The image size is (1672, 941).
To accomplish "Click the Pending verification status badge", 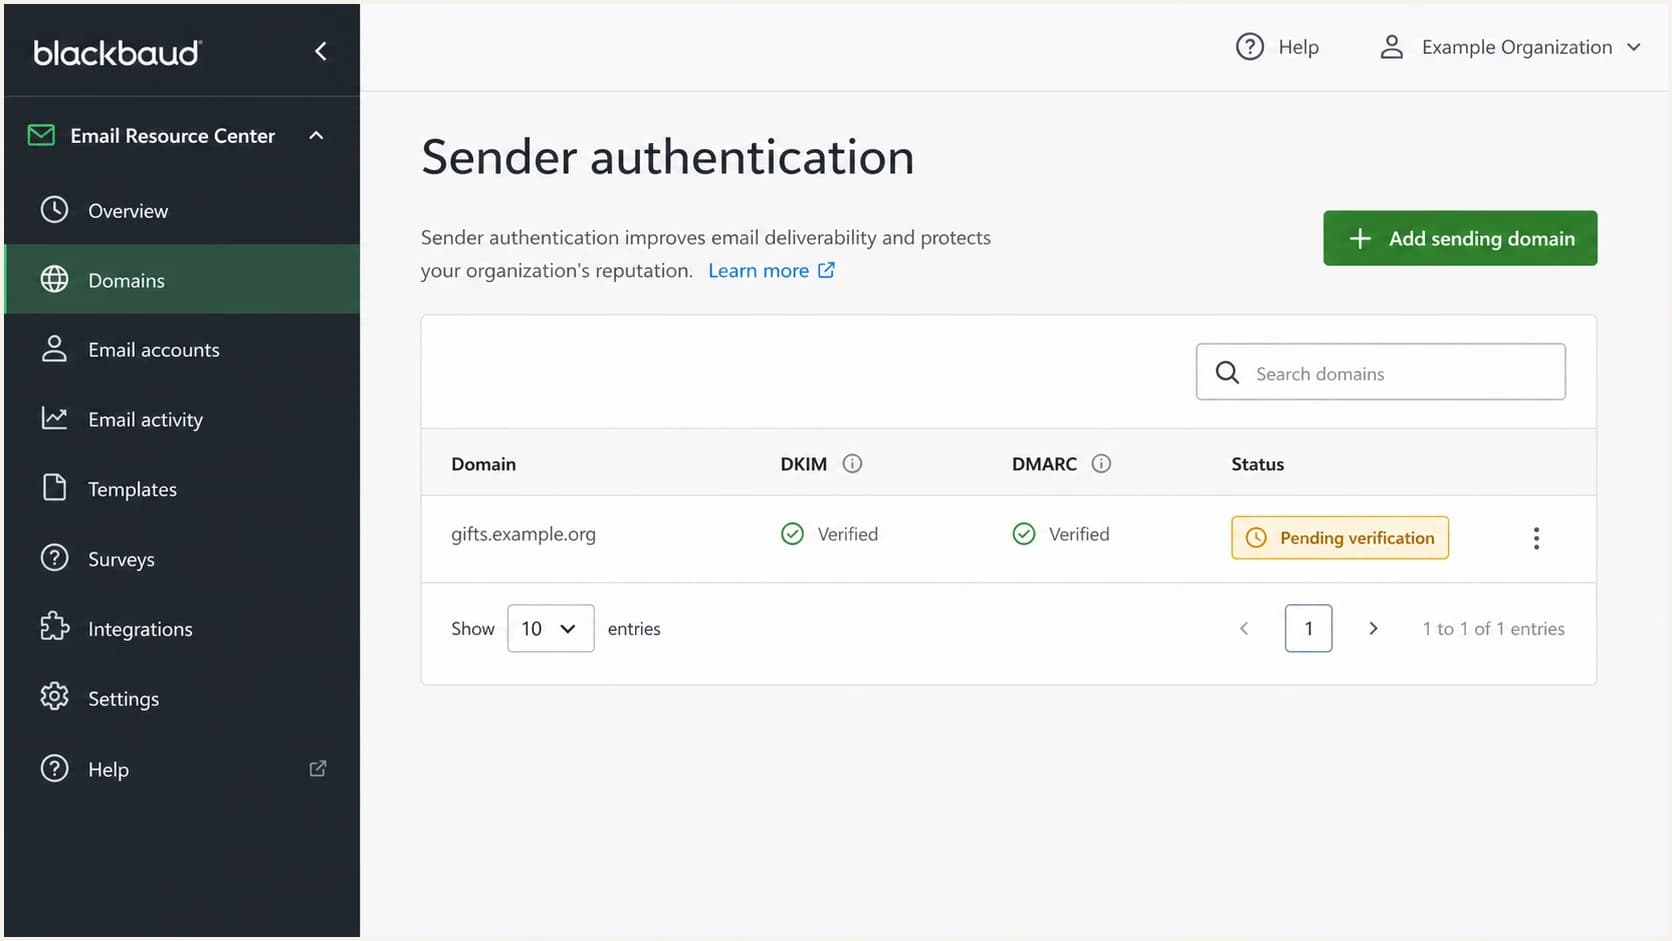I will (1340, 538).
